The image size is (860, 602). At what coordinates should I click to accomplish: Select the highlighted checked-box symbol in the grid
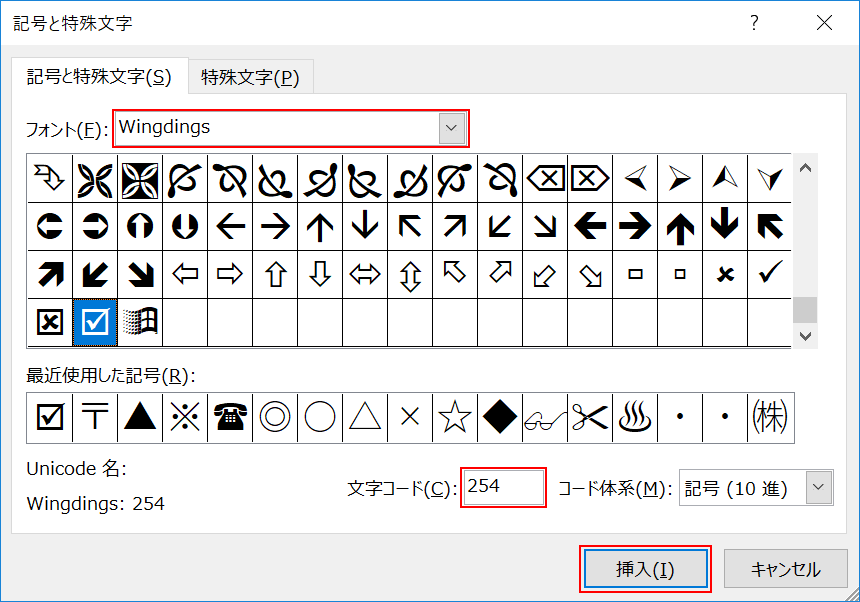(95, 322)
